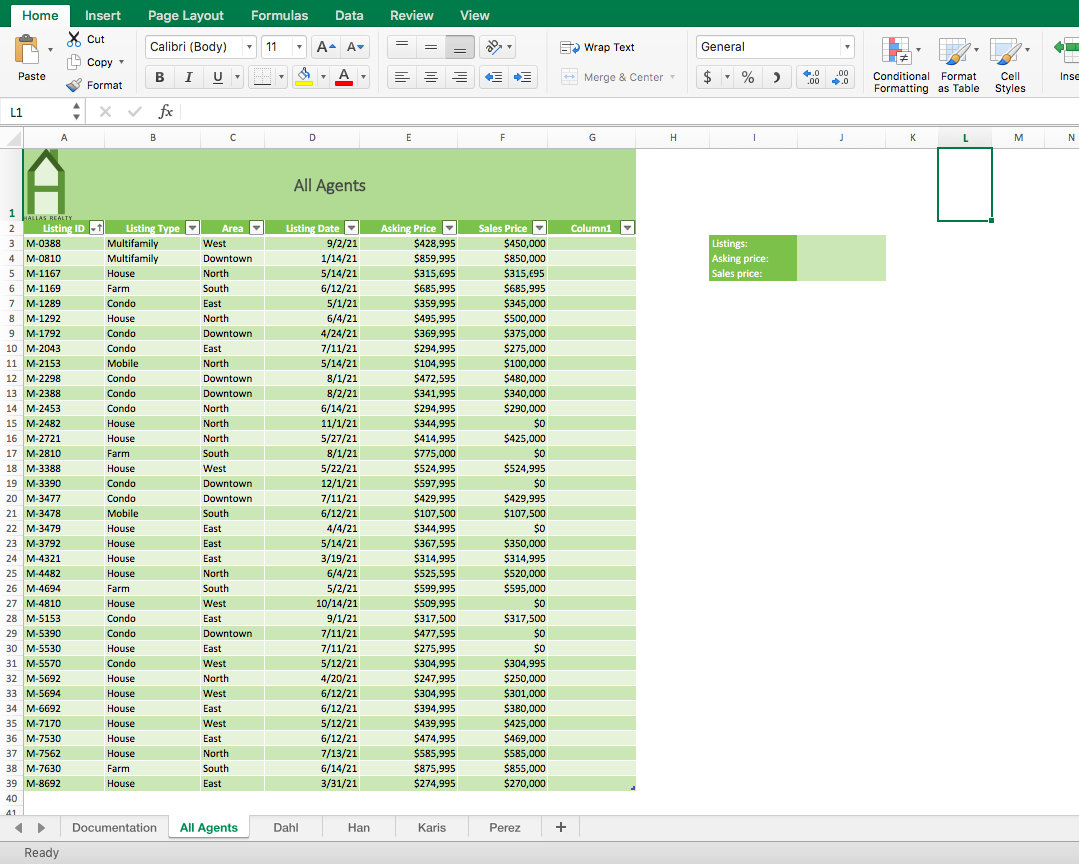
Task: Toggle italic formatting
Action: pyautogui.click(x=188, y=77)
